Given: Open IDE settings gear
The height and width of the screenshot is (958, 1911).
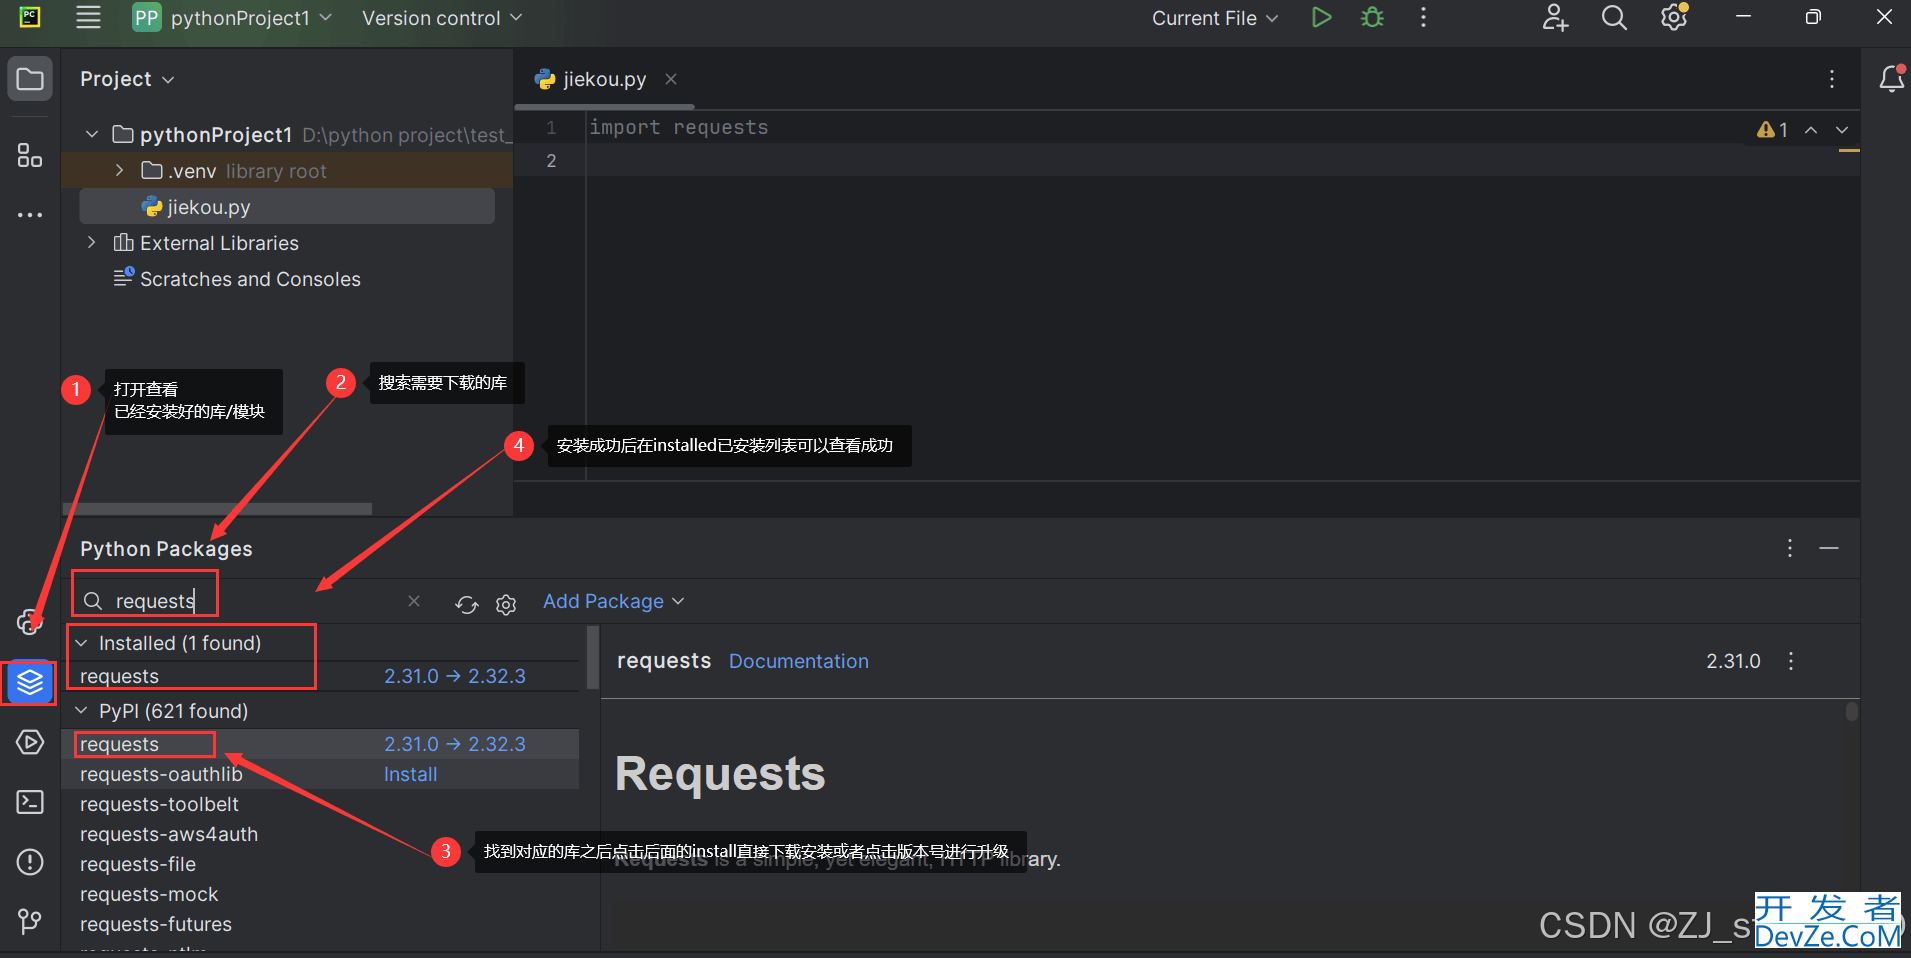Looking at the screenshot, I should pyautogui.click(x=1674, y=18).
